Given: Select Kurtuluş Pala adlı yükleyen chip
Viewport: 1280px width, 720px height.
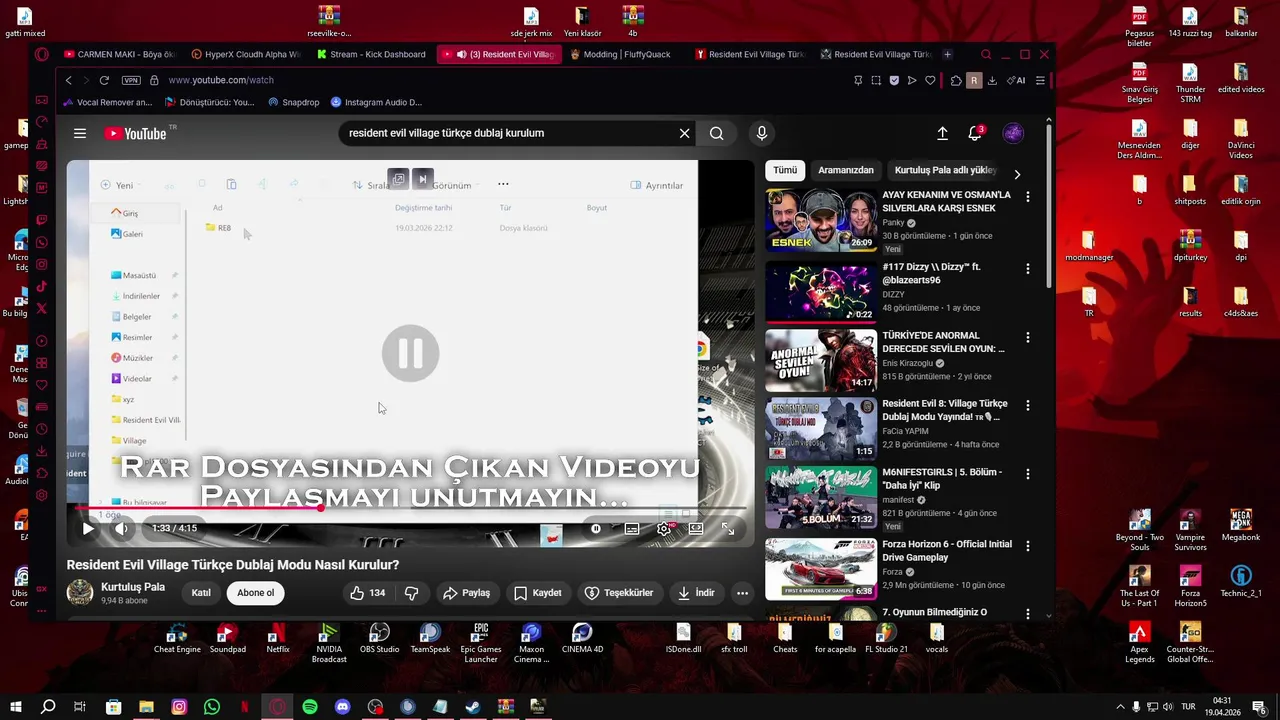Looking at the screenshot, I should [945, 170].
